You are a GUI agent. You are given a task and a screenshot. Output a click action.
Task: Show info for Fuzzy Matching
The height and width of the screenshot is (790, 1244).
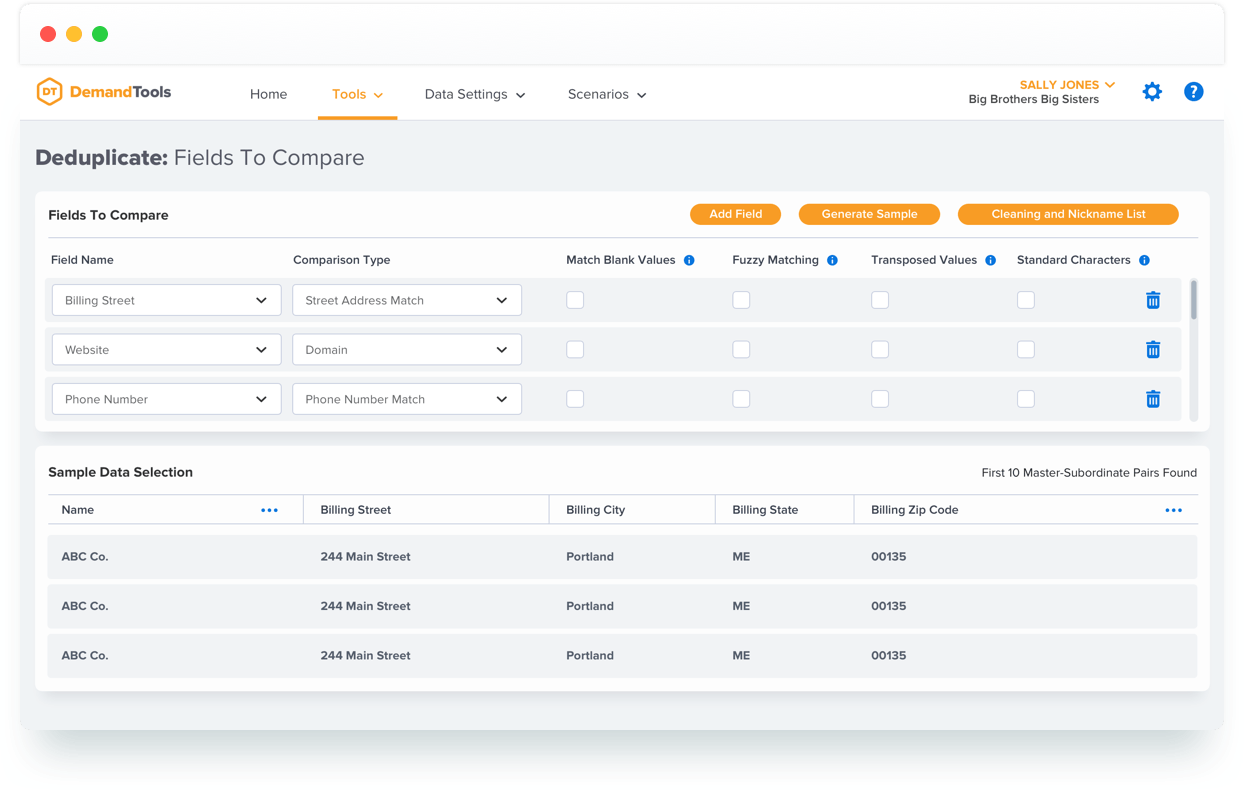tap(832, 260)
